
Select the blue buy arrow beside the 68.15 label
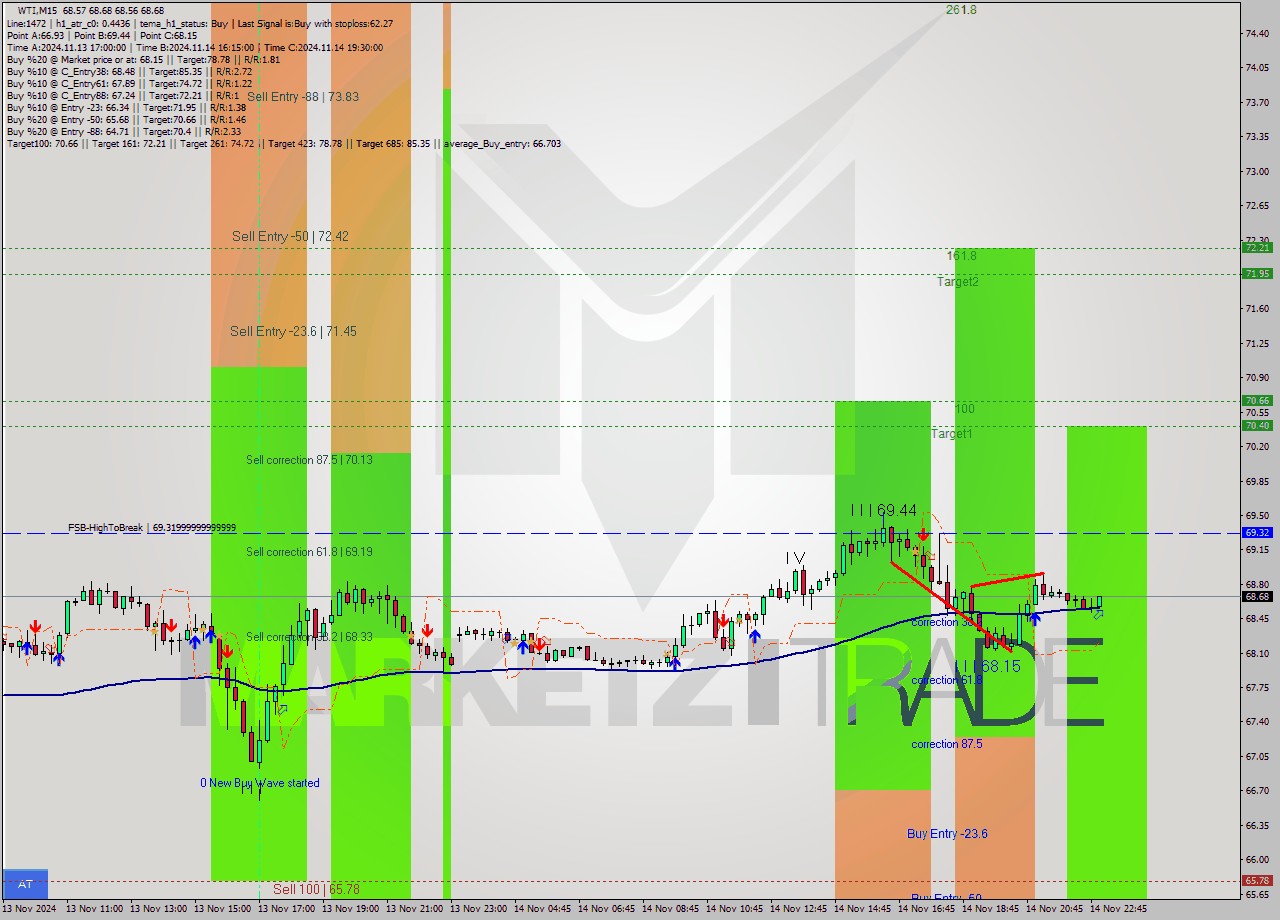point(1034,620)
